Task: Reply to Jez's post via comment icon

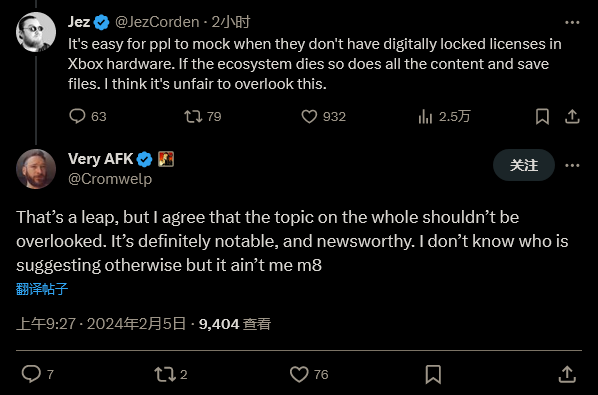Action: (77, 116)
